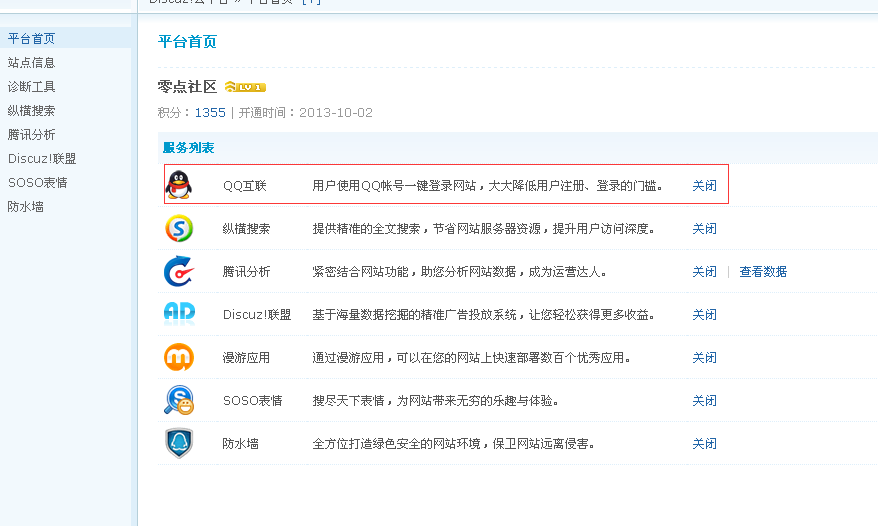This screenshot has height=526, width=878.
Task: Click the SOSO表情 magnifier smiley icon
Action: 179,400
